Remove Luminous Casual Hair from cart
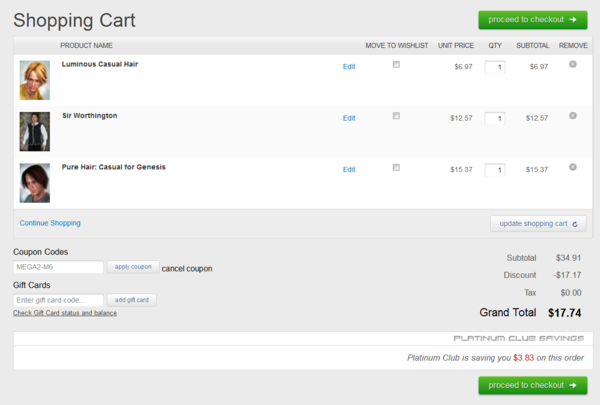The image size is (600, 405). tap(573, 64)
